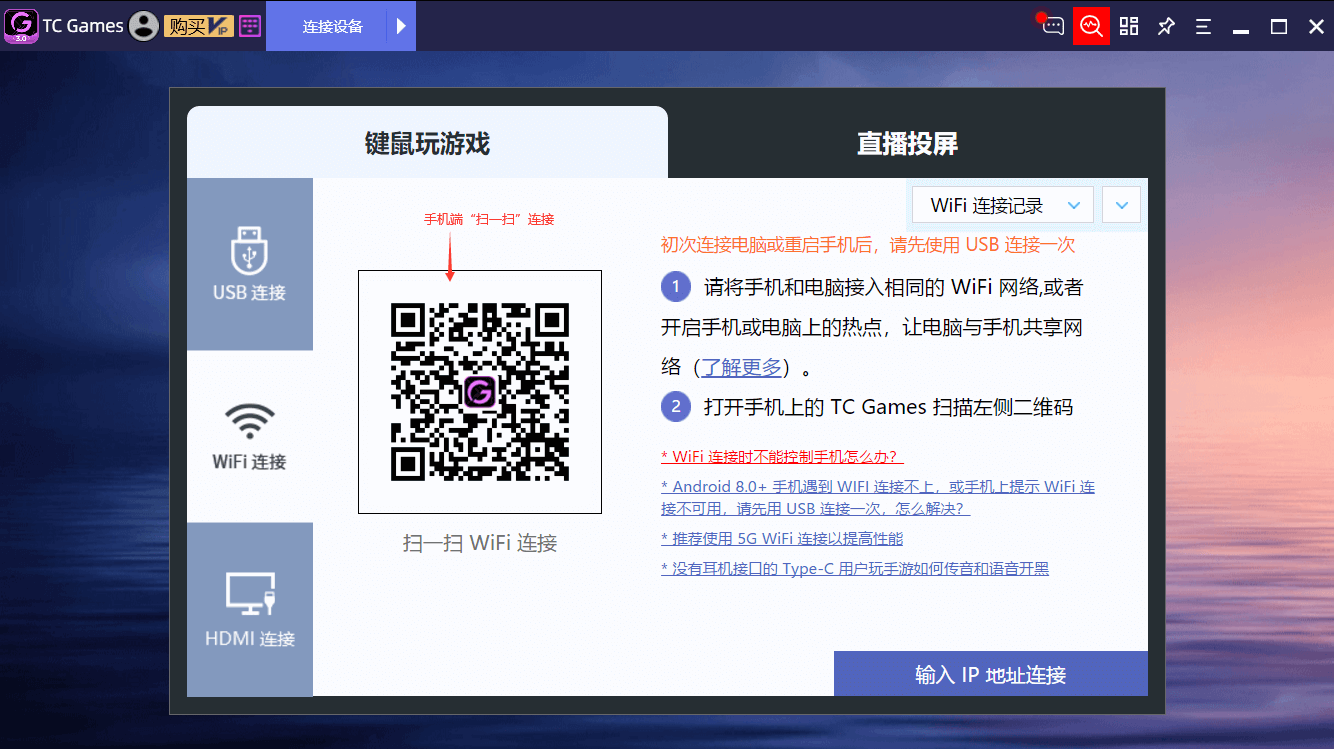Viewport: 1334px width, 749px height.
Task: Click the TC Games logo icon
Action: pyautogui.click(x=21, y=26)
